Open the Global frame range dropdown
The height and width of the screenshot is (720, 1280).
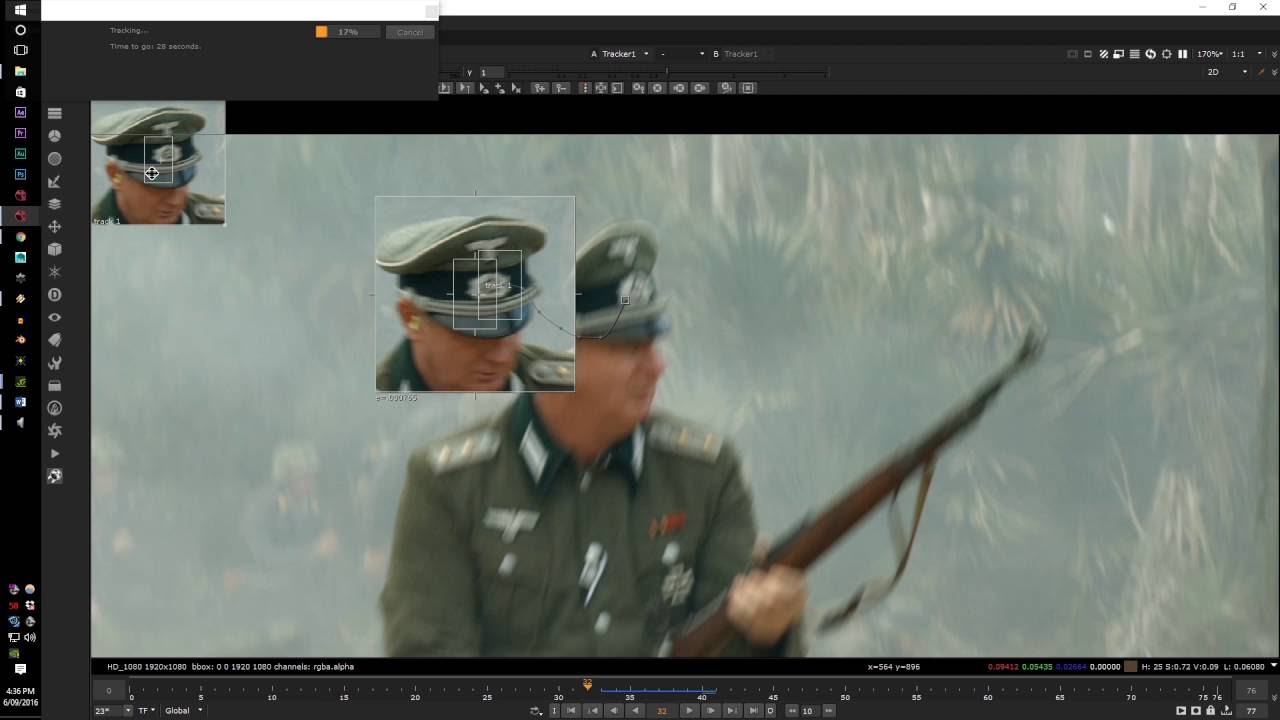coord(184,710)
